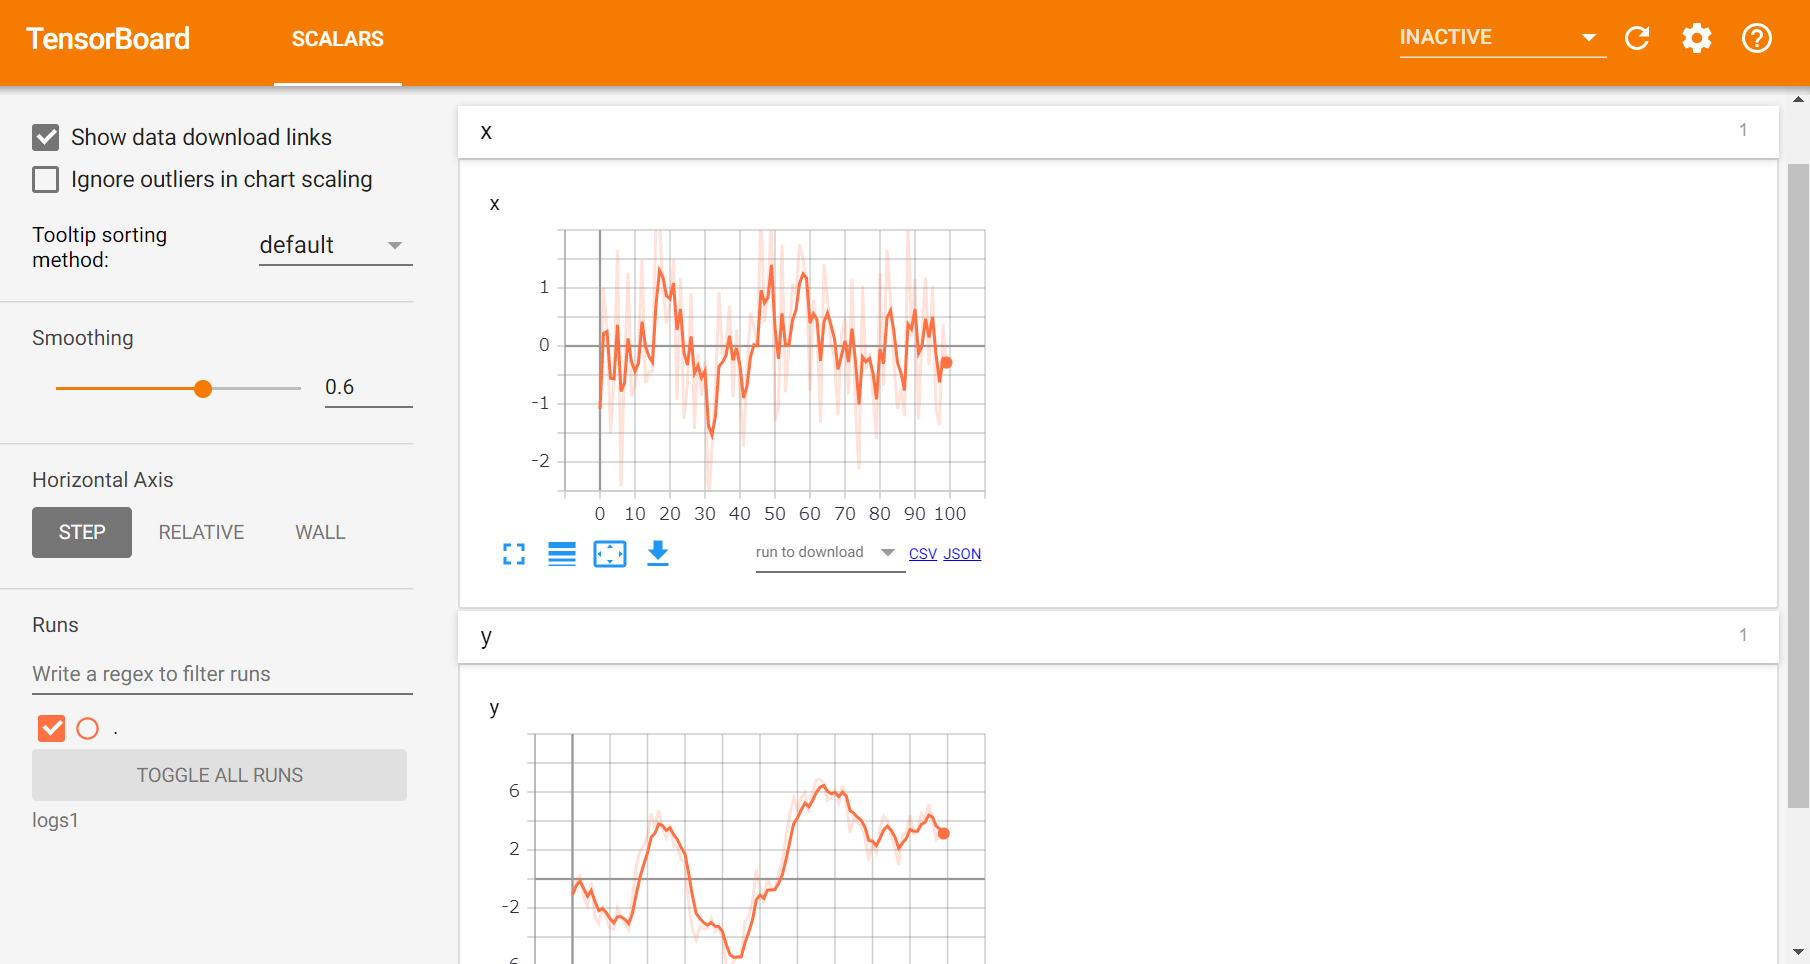Refresh the TensorBoard dashboard data
The image size is (1810, 964).
tap(1637, 38)
